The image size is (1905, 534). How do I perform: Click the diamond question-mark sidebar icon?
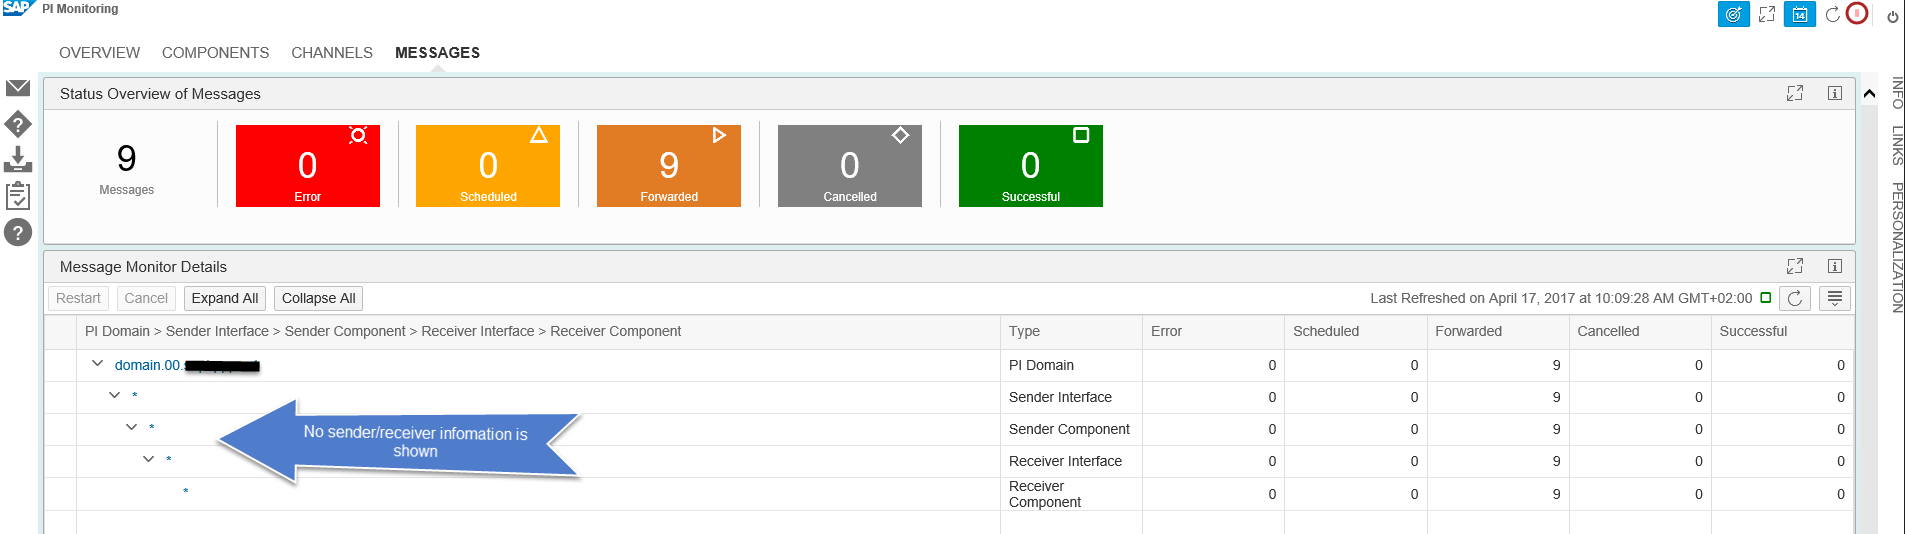click(18, 124)
